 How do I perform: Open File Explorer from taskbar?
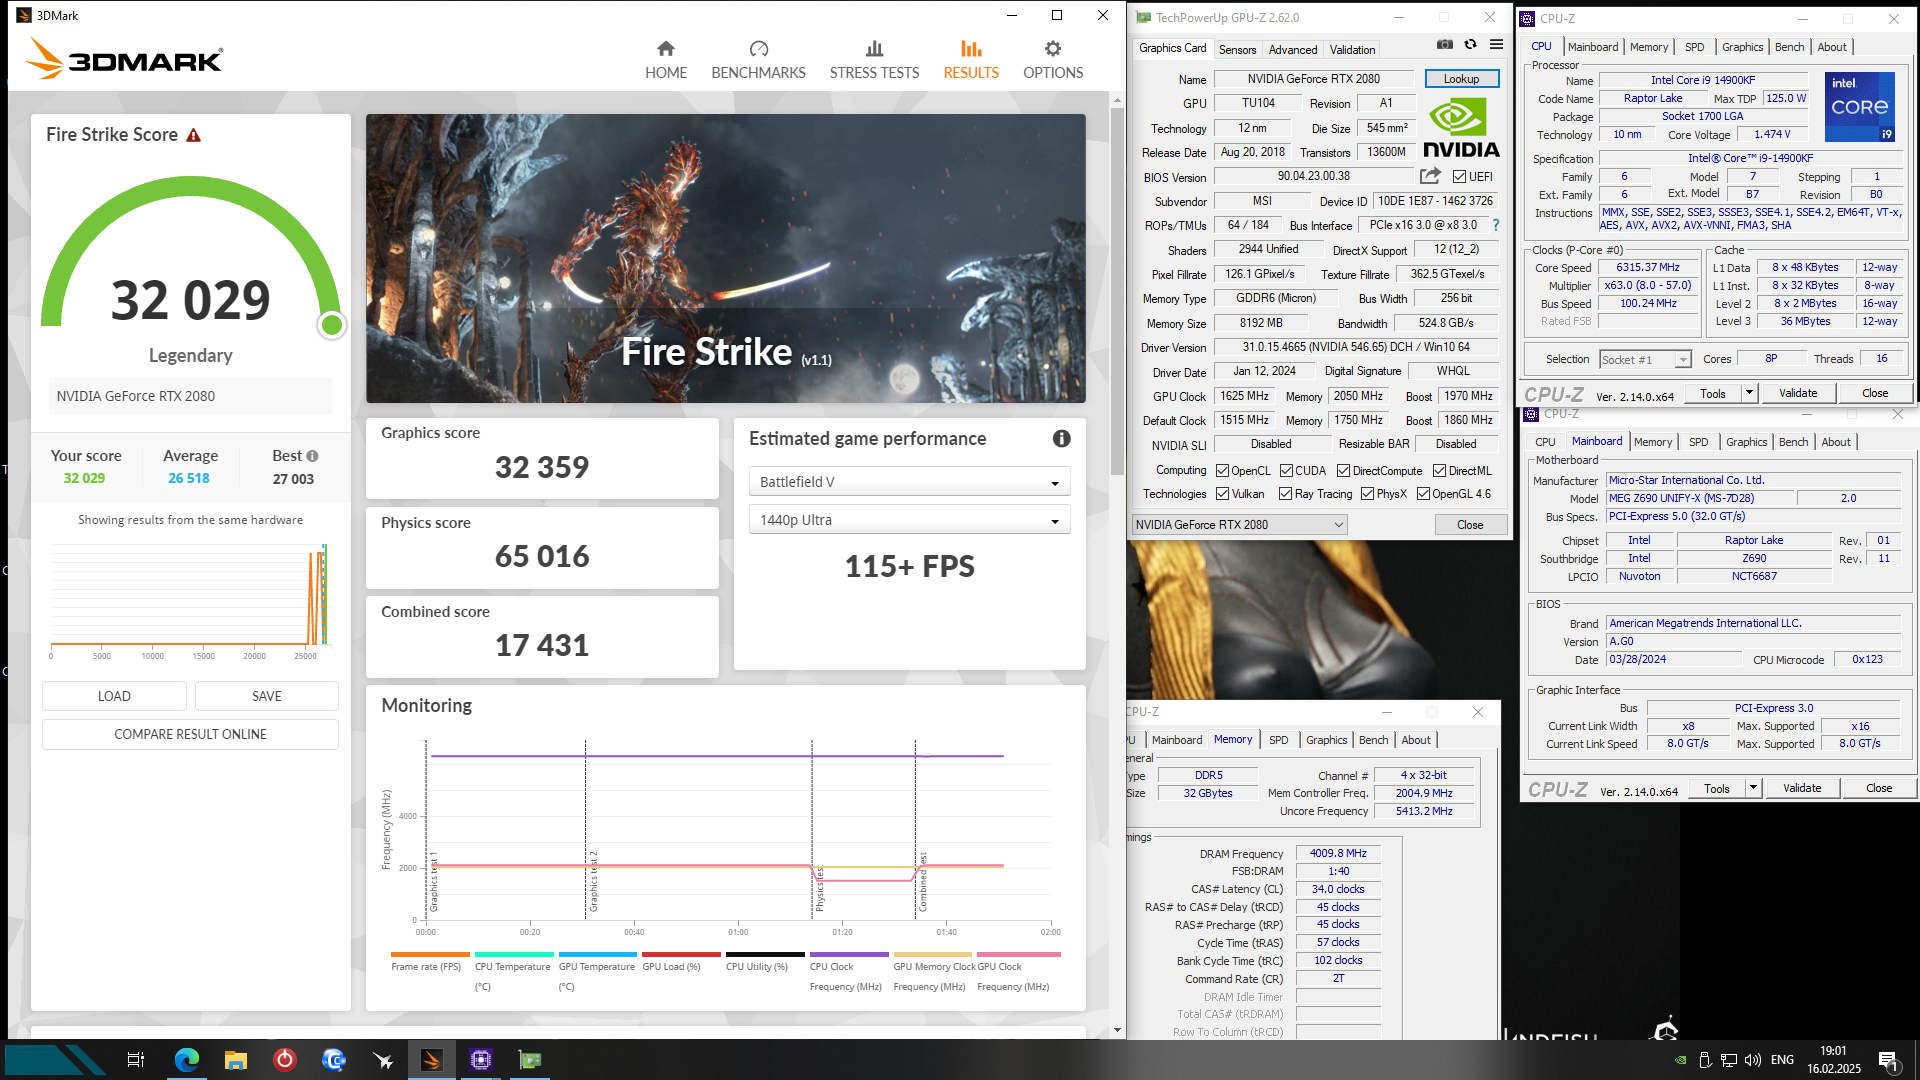[235, 1060]
